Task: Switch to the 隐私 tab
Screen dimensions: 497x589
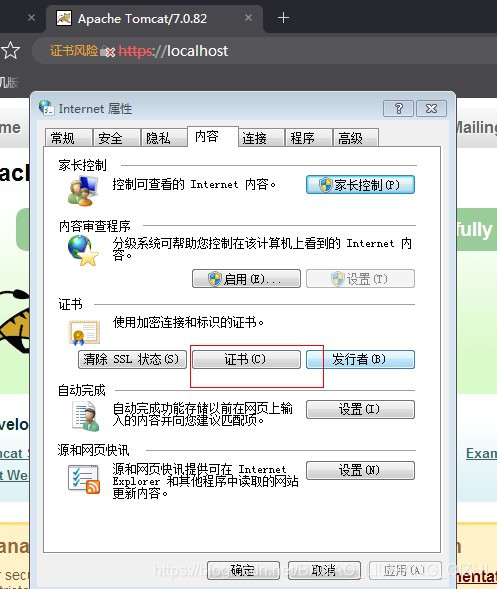Action: click(x=164, y=138)
